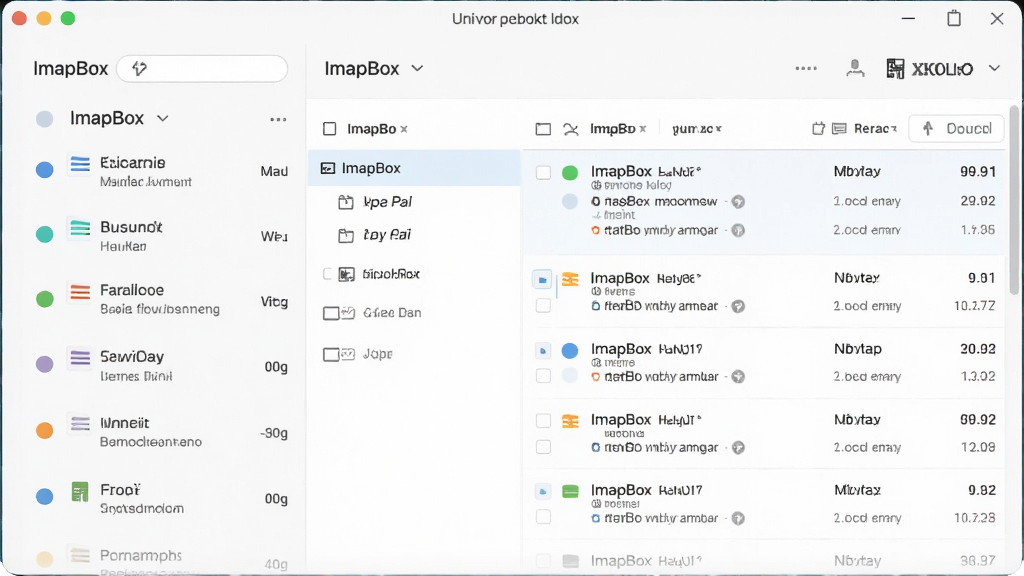Viewport: 1024px width, 576px height.
Task: Open the Busundt sidebar entry
Action: pos(161,235)
